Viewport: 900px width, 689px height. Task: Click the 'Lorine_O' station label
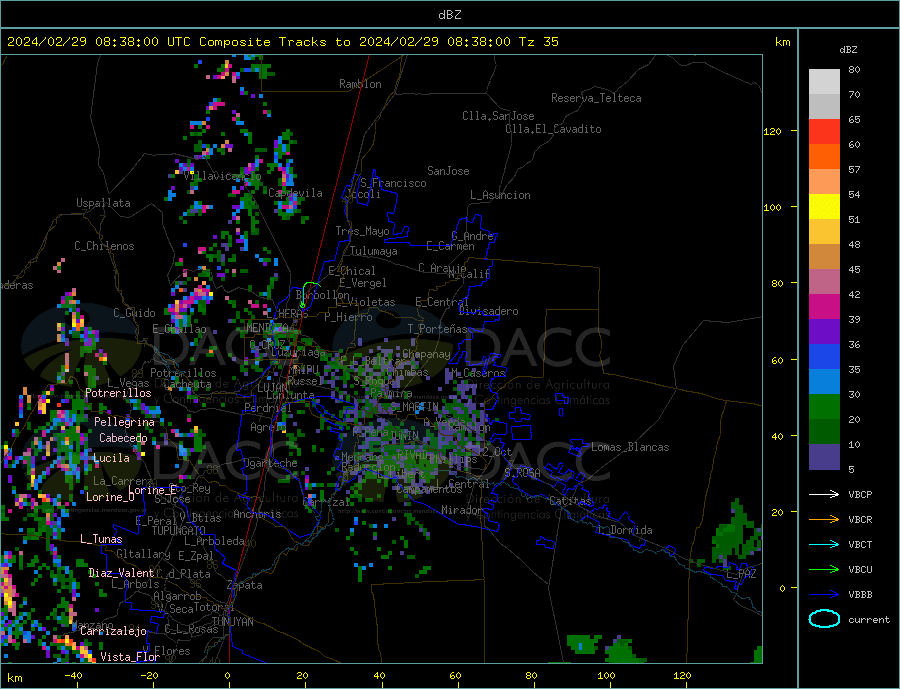click(110, 497)
